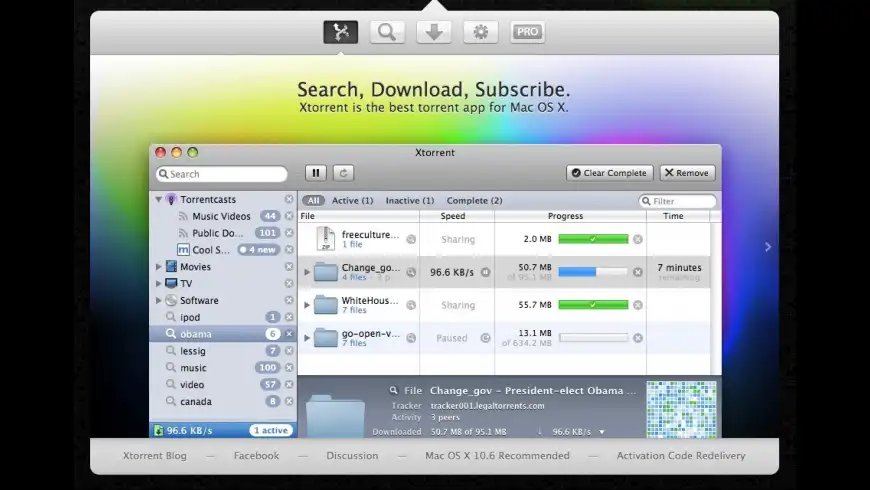Click the download arrow toolbar icon
Viewport: 870px width, 490px height.
coord(434,32)
